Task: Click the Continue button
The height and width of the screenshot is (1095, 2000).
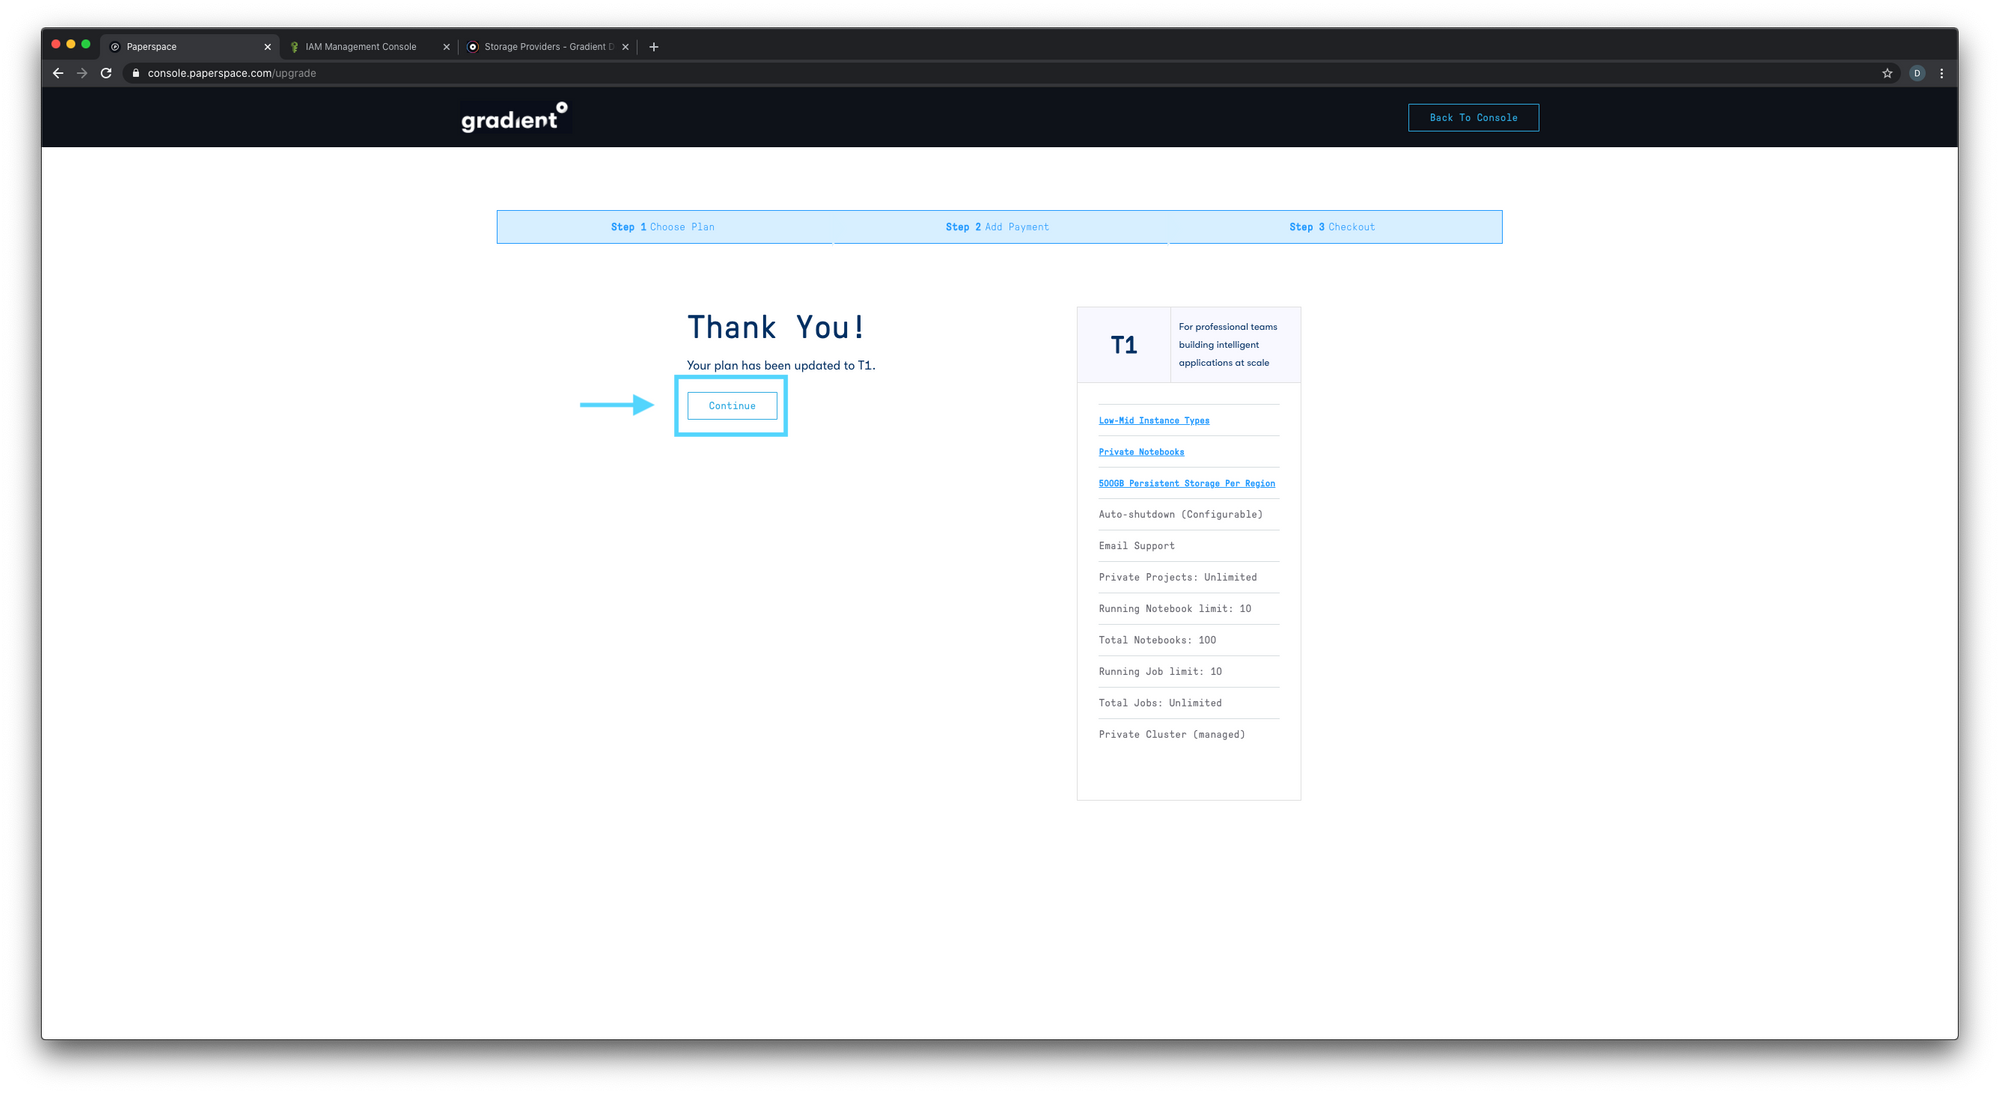Action: 732,406
